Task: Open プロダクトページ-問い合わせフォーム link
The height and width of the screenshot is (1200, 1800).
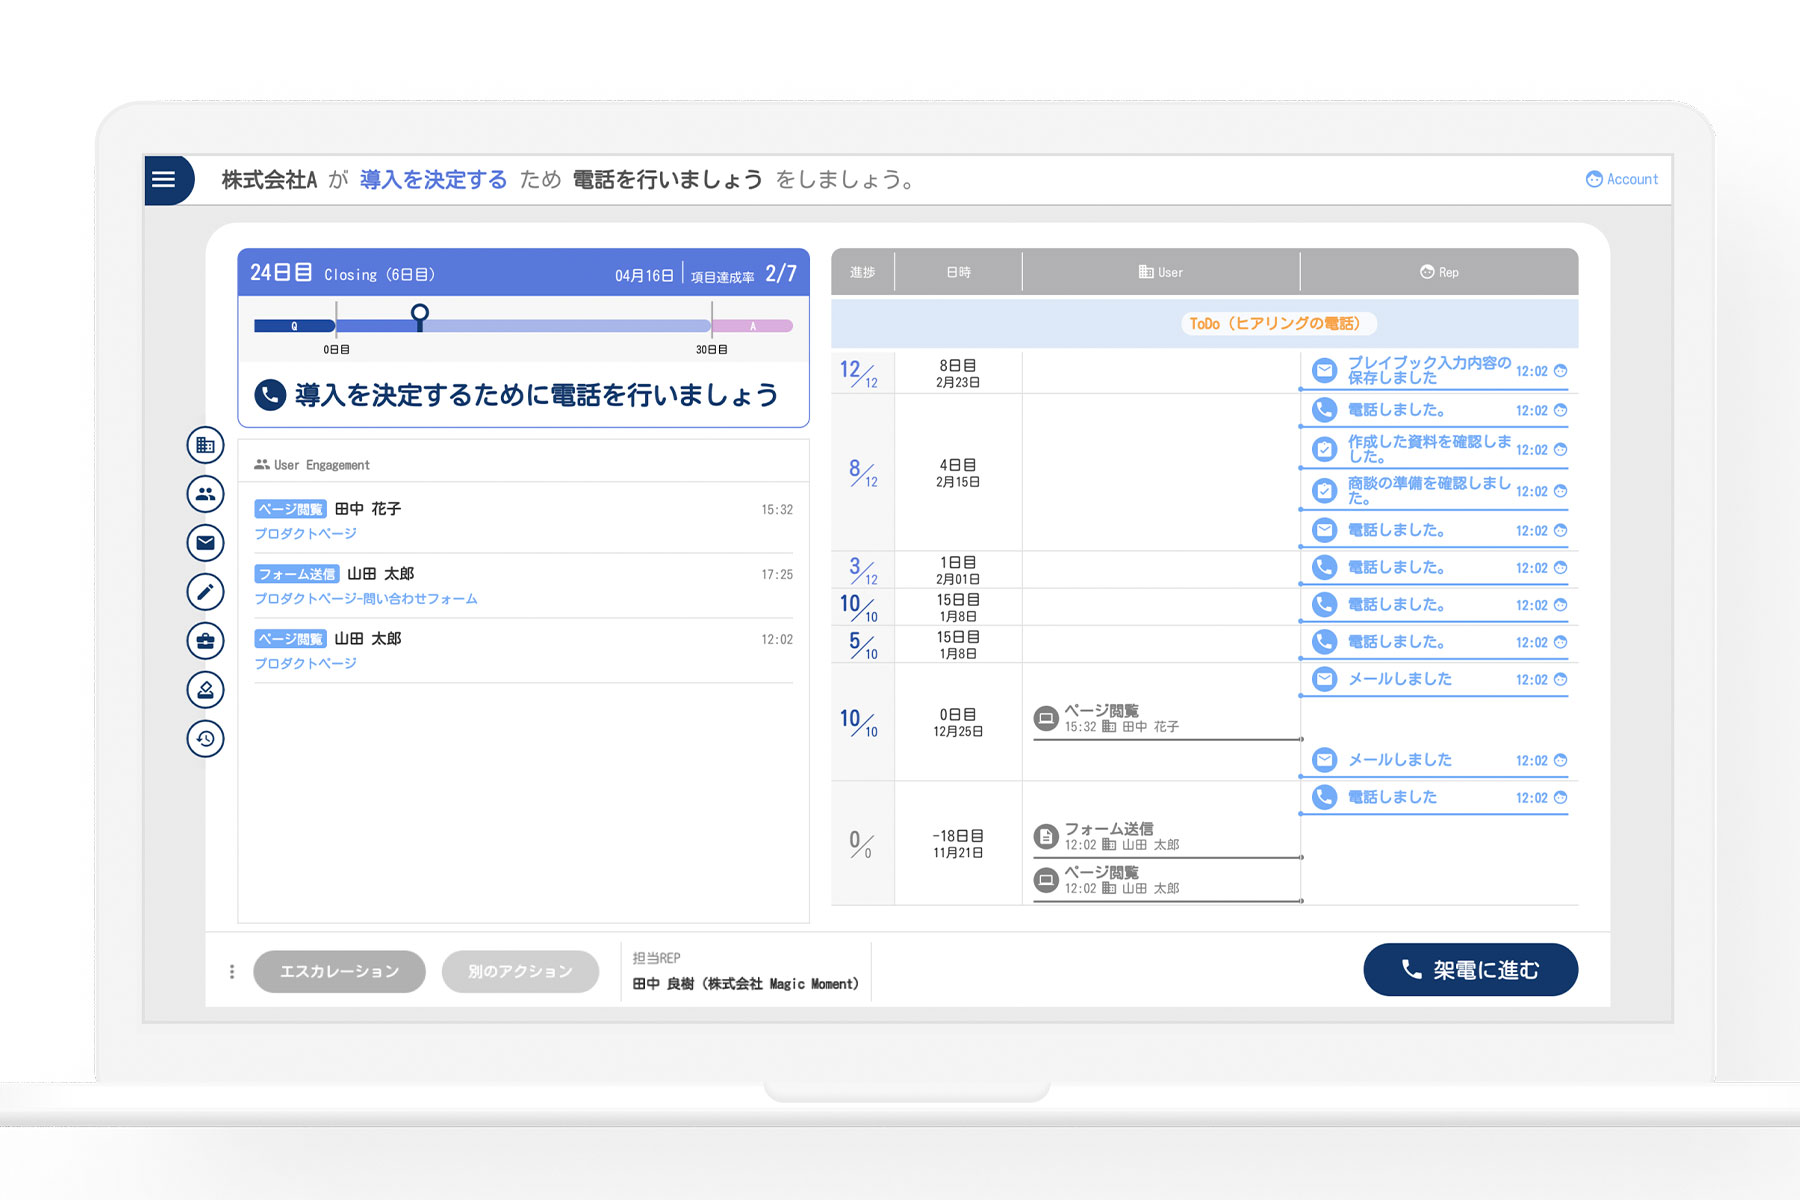Action: 366,599
